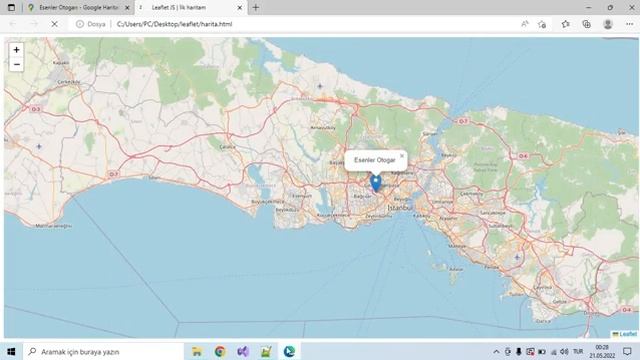This screenshot has height=360, width=640.
Task: Click the O-3 highway shield on the map
Action: tap(36, 109)
